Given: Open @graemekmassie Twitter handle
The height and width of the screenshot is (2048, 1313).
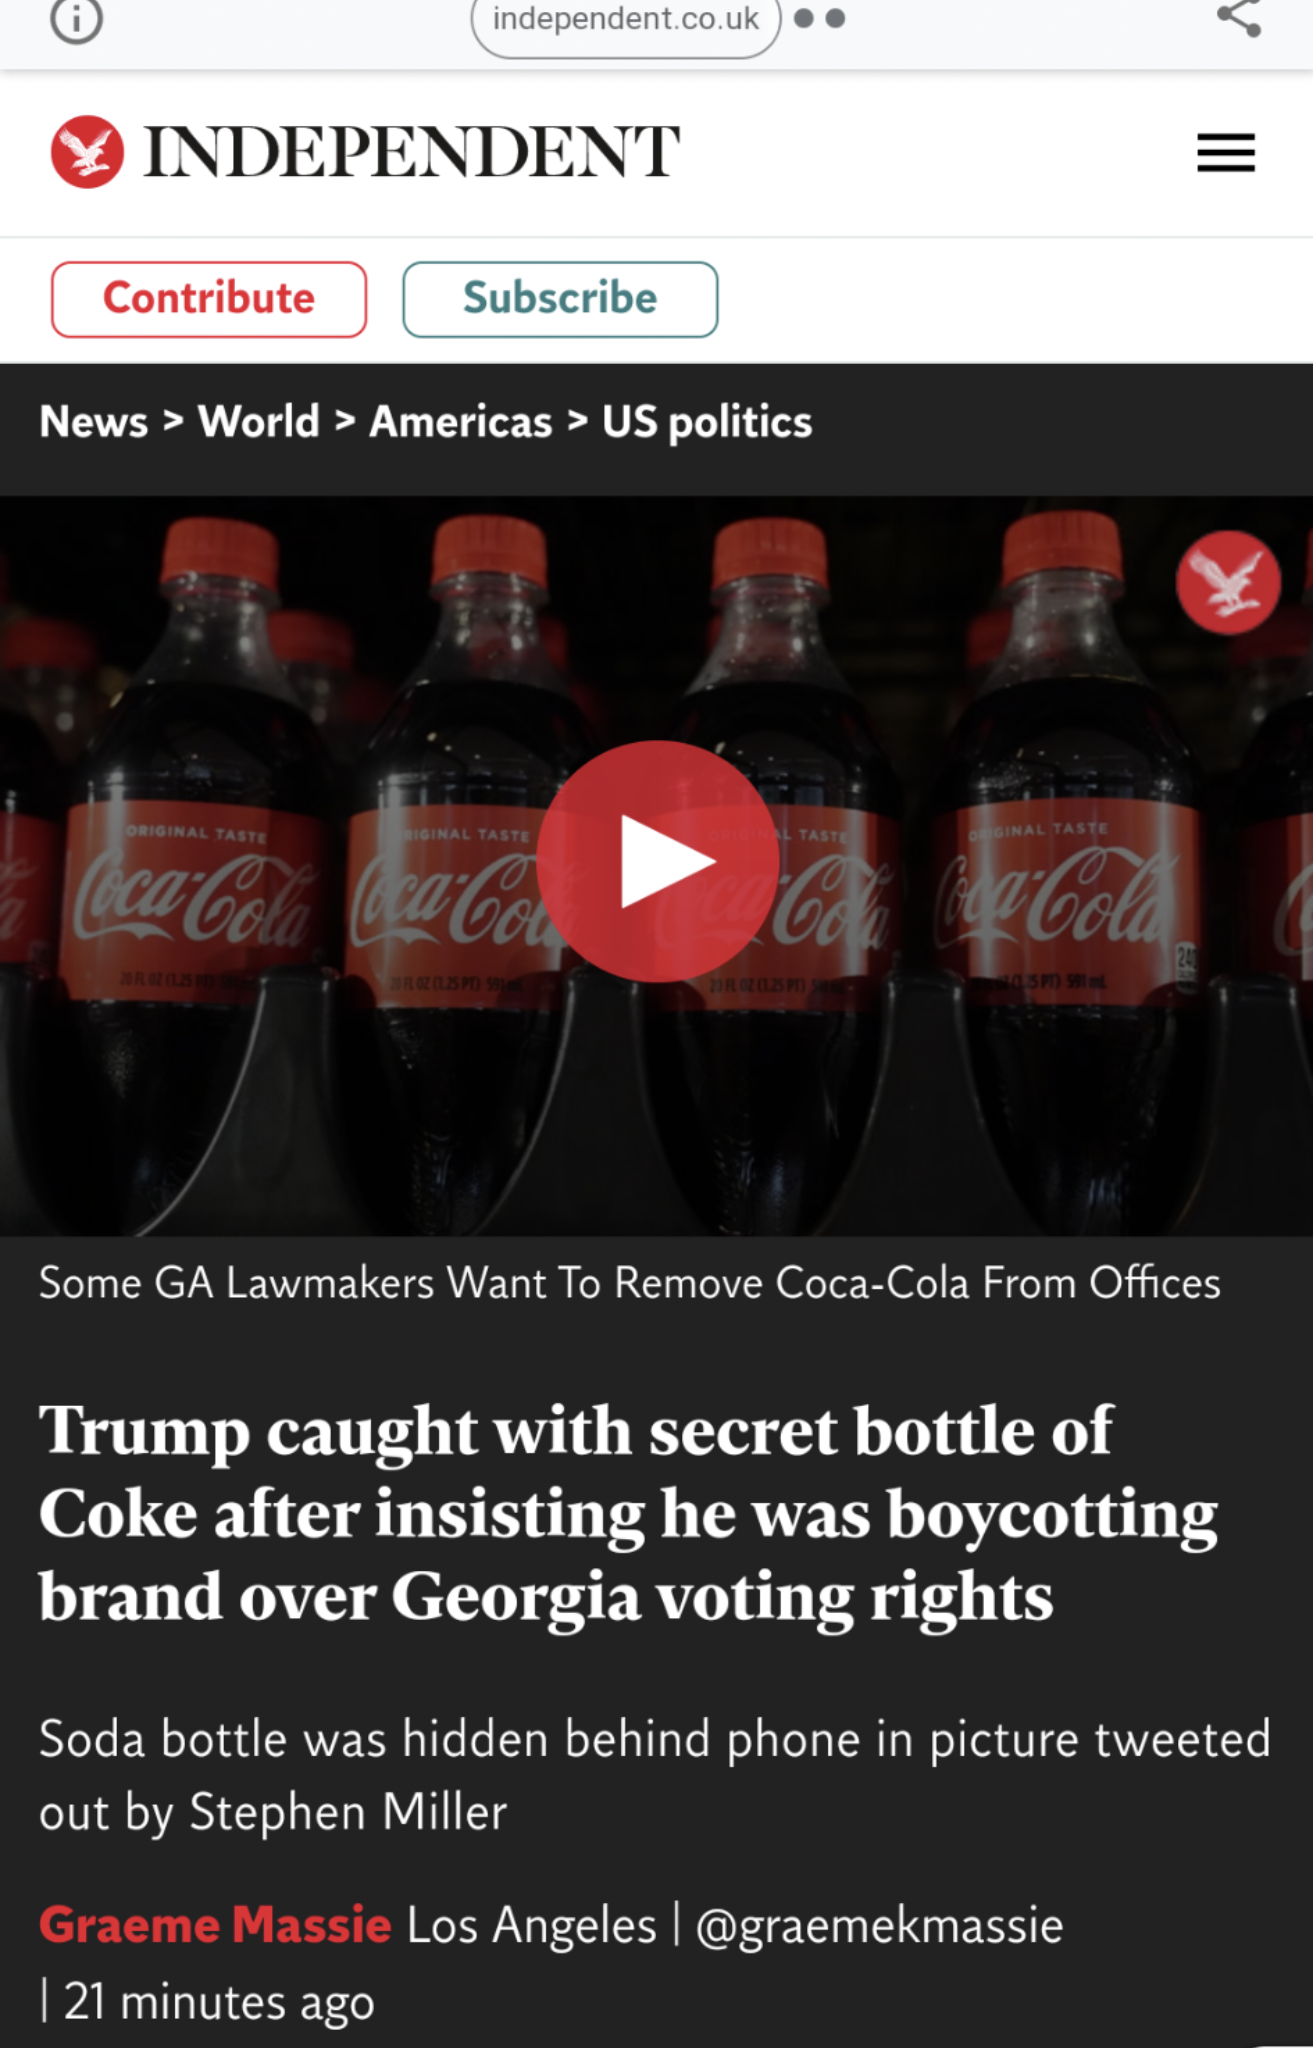Looking at the screenshot, I should [879, 1926].
